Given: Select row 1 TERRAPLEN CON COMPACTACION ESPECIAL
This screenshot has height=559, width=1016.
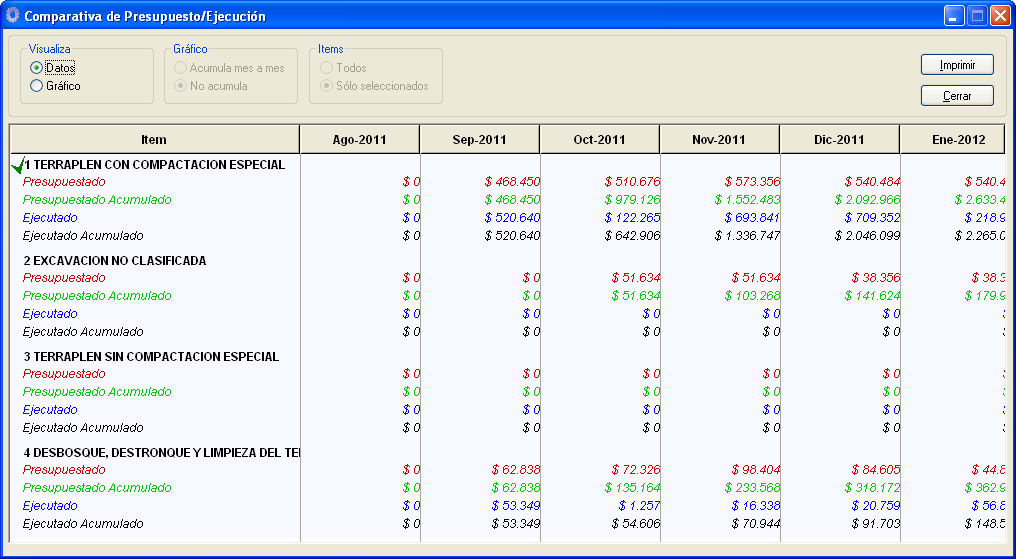Looking at the screenshot, I should pyautogui.click(x=154, y=164).
